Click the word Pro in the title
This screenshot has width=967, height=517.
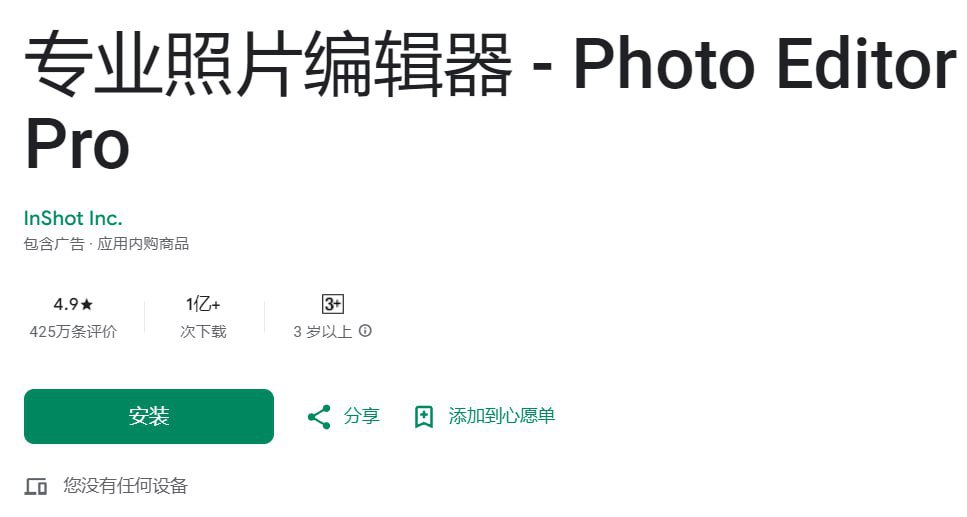coord(77,146)
